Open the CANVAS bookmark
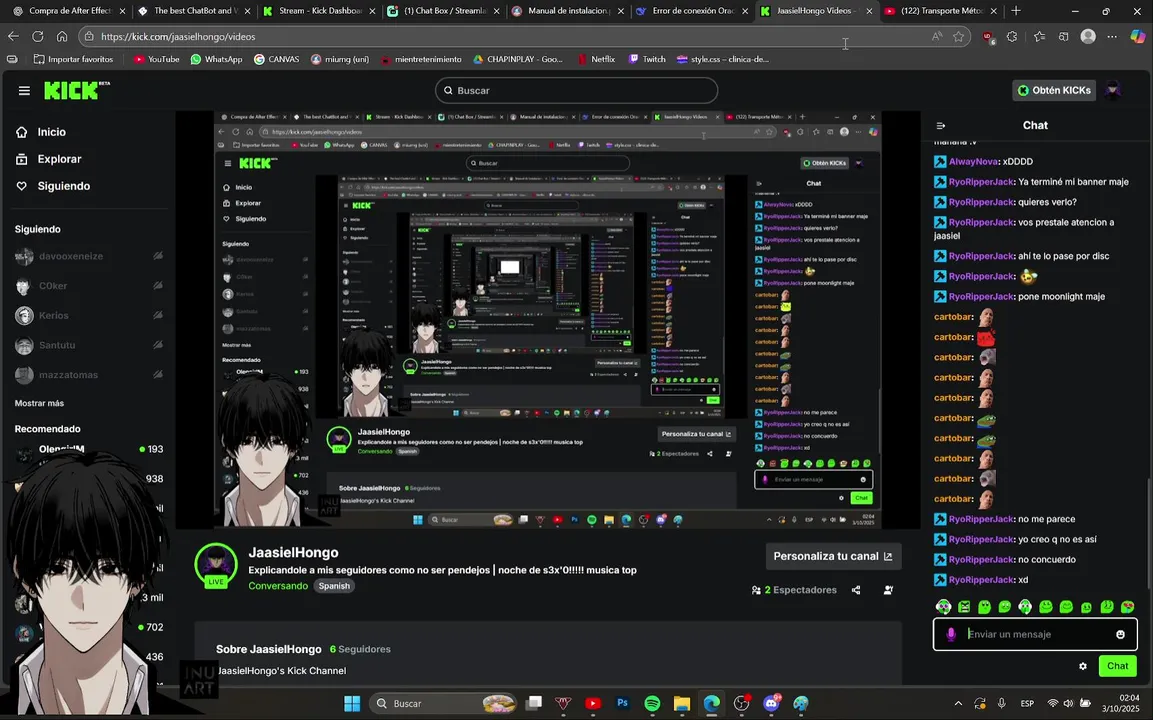 [x=276, y=59]
